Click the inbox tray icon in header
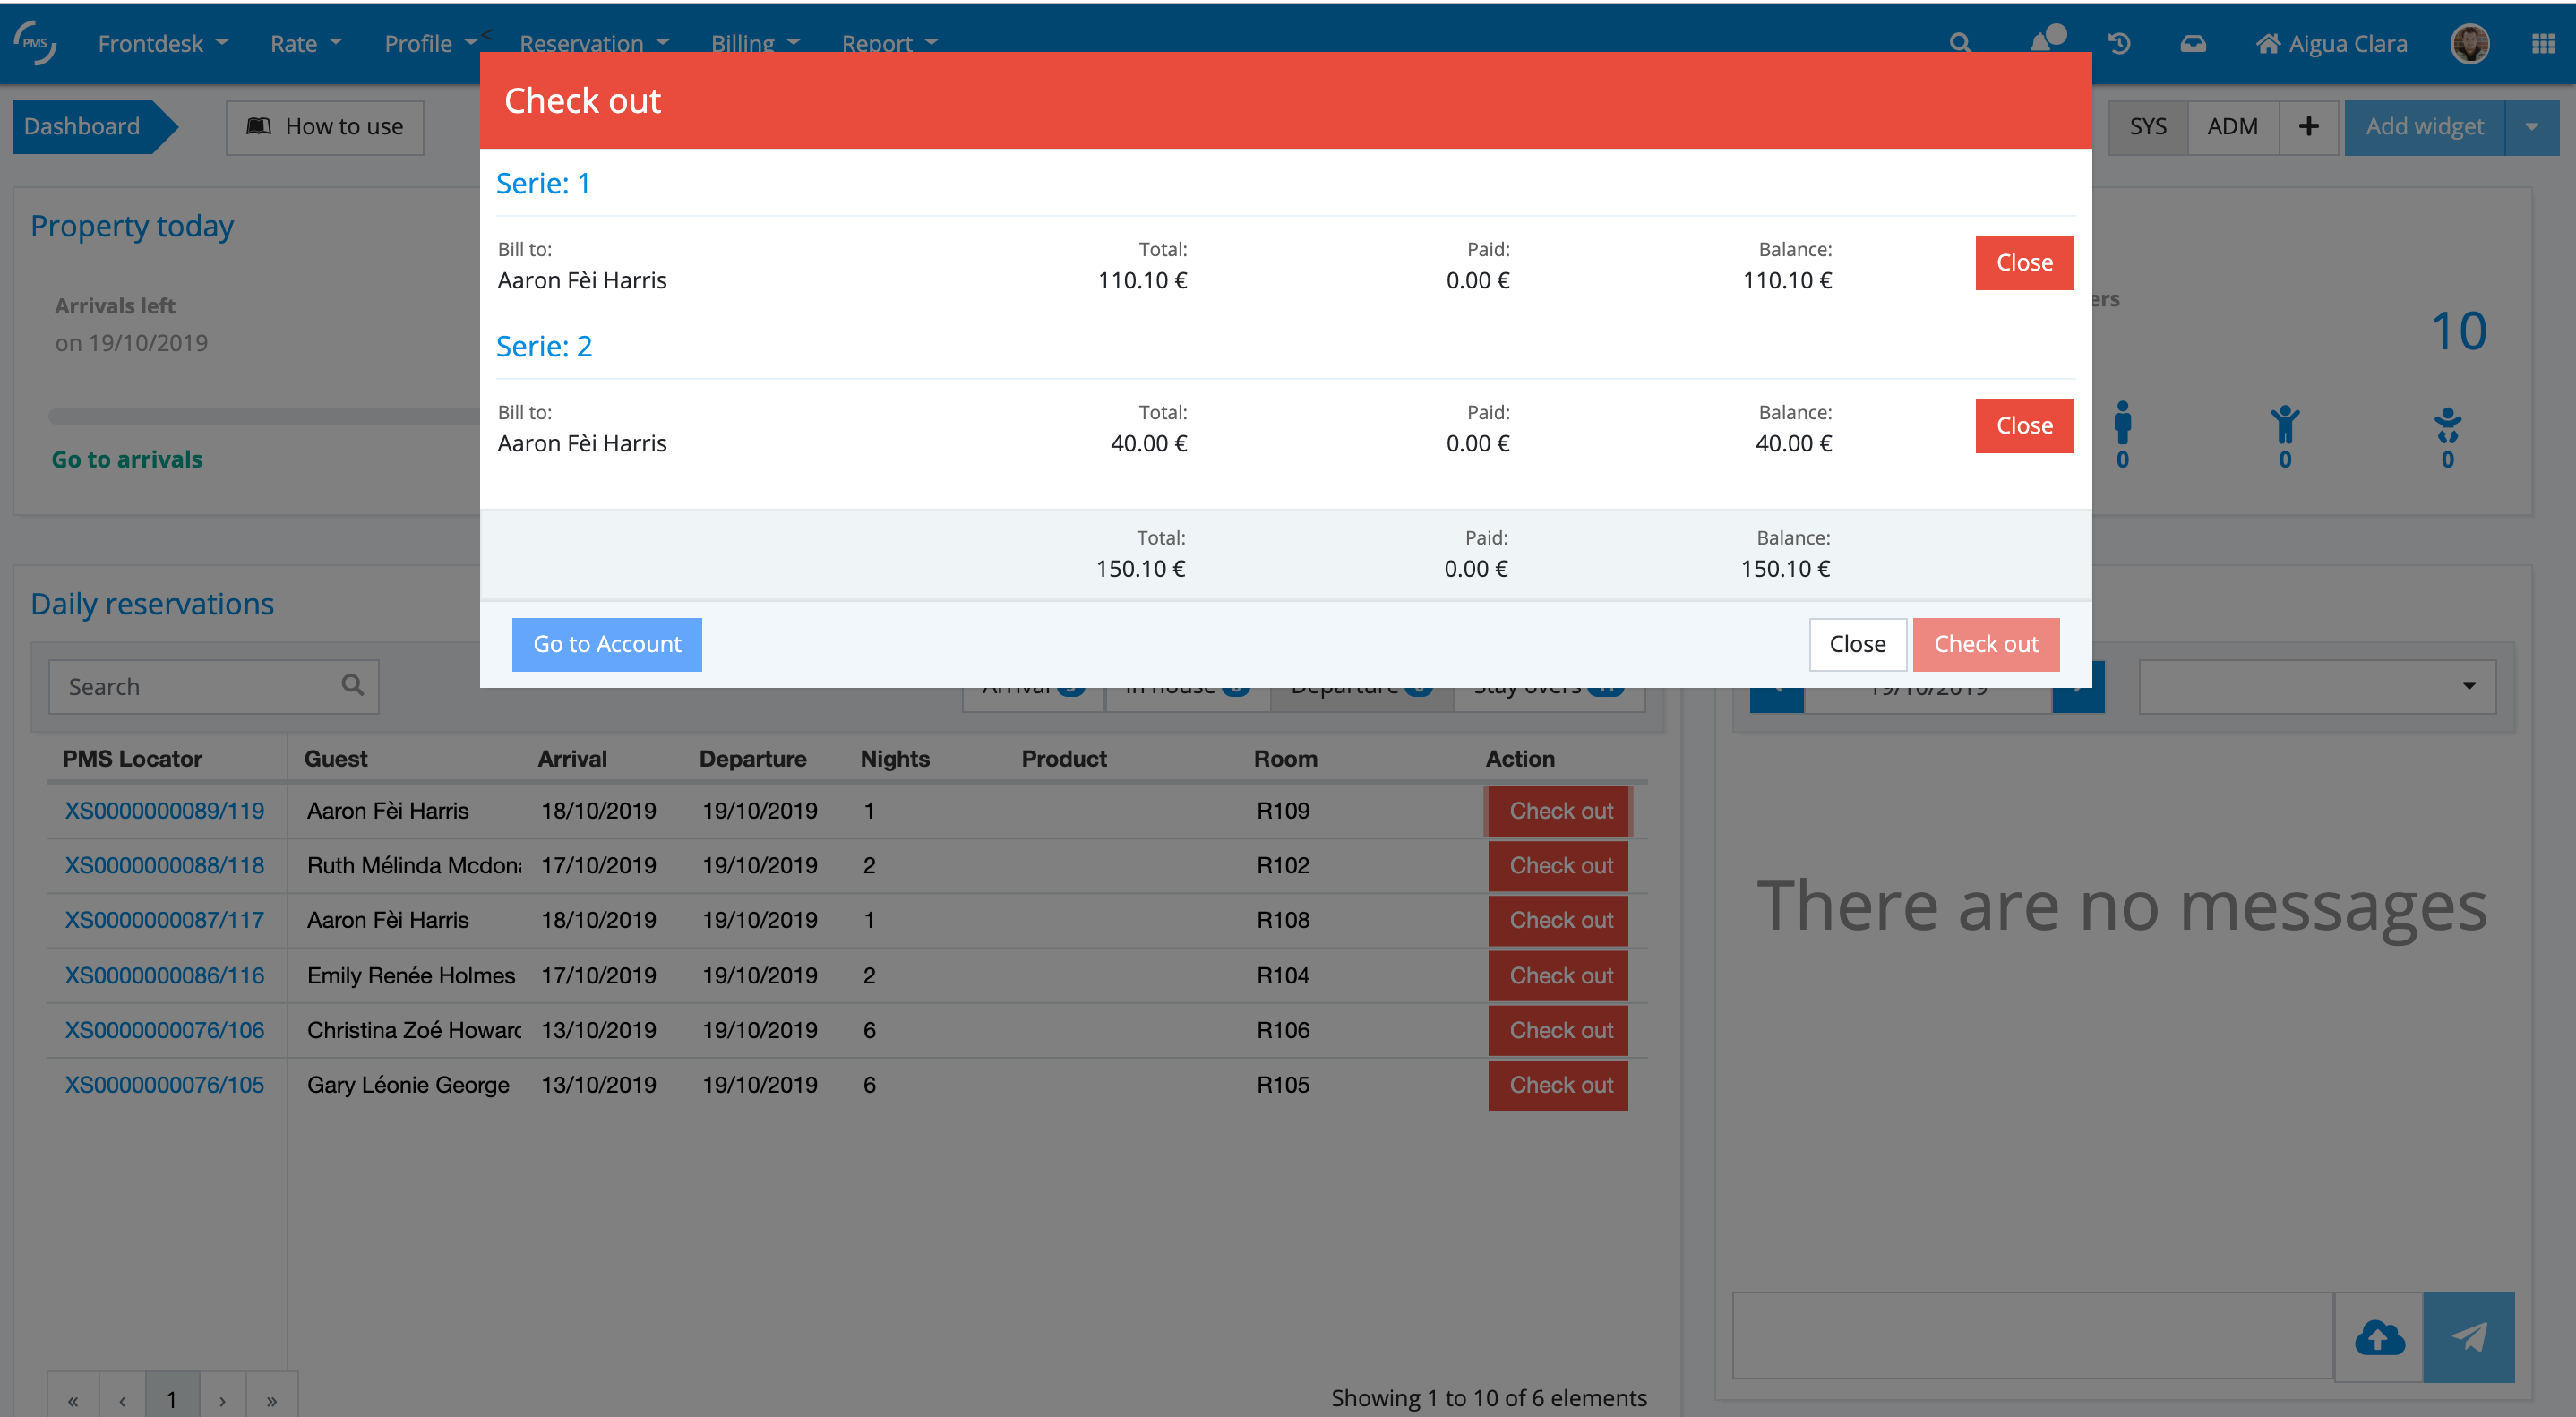Image resolution: width=2576 pixels, height=1417 pixels. (2193, 43)
